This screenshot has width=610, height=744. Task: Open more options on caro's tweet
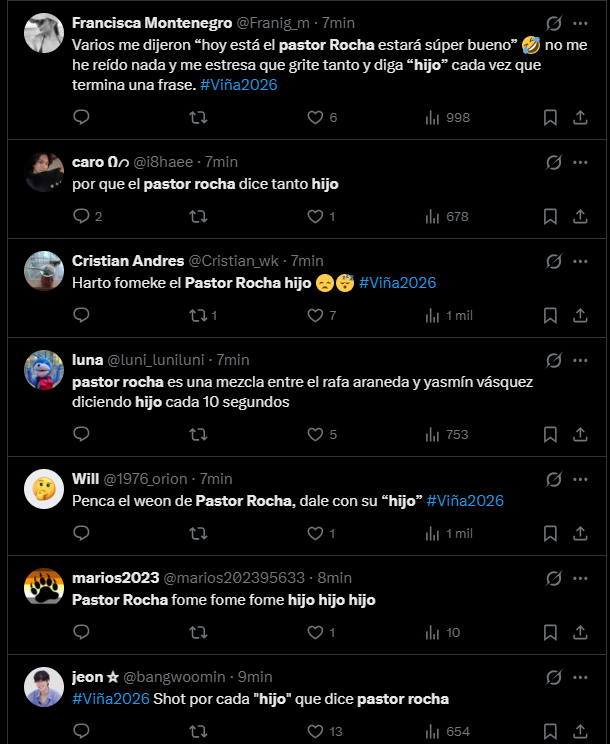coord(581,162)
